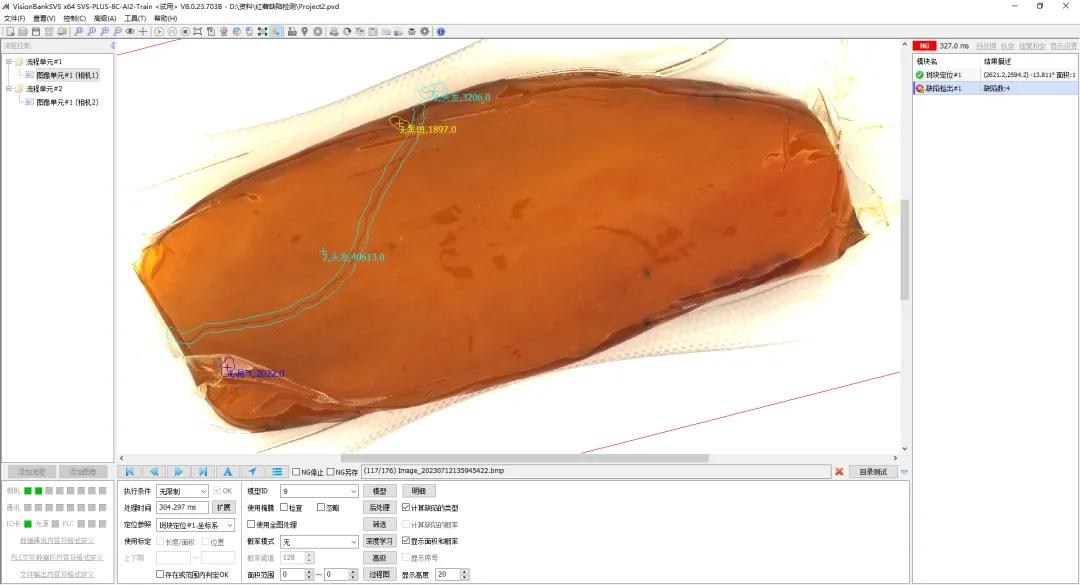This screenshot has height=585, width=1080.
Task: Click the gear settings icon in toolbar
Action: [x=425, y=32]
